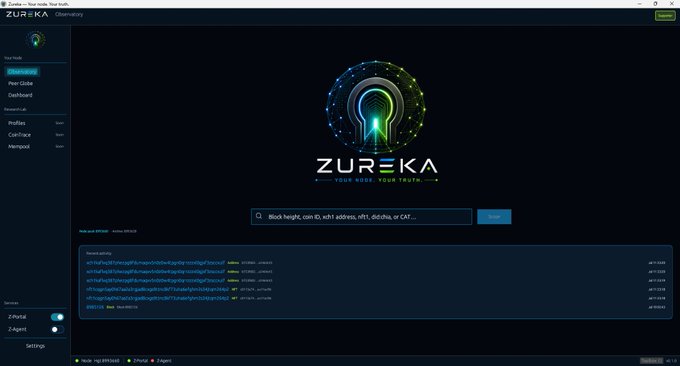The width and height of the screenshot is (680, 366).
Task: Turn off the Z-Portal service switch
Action: coord(57,317)
